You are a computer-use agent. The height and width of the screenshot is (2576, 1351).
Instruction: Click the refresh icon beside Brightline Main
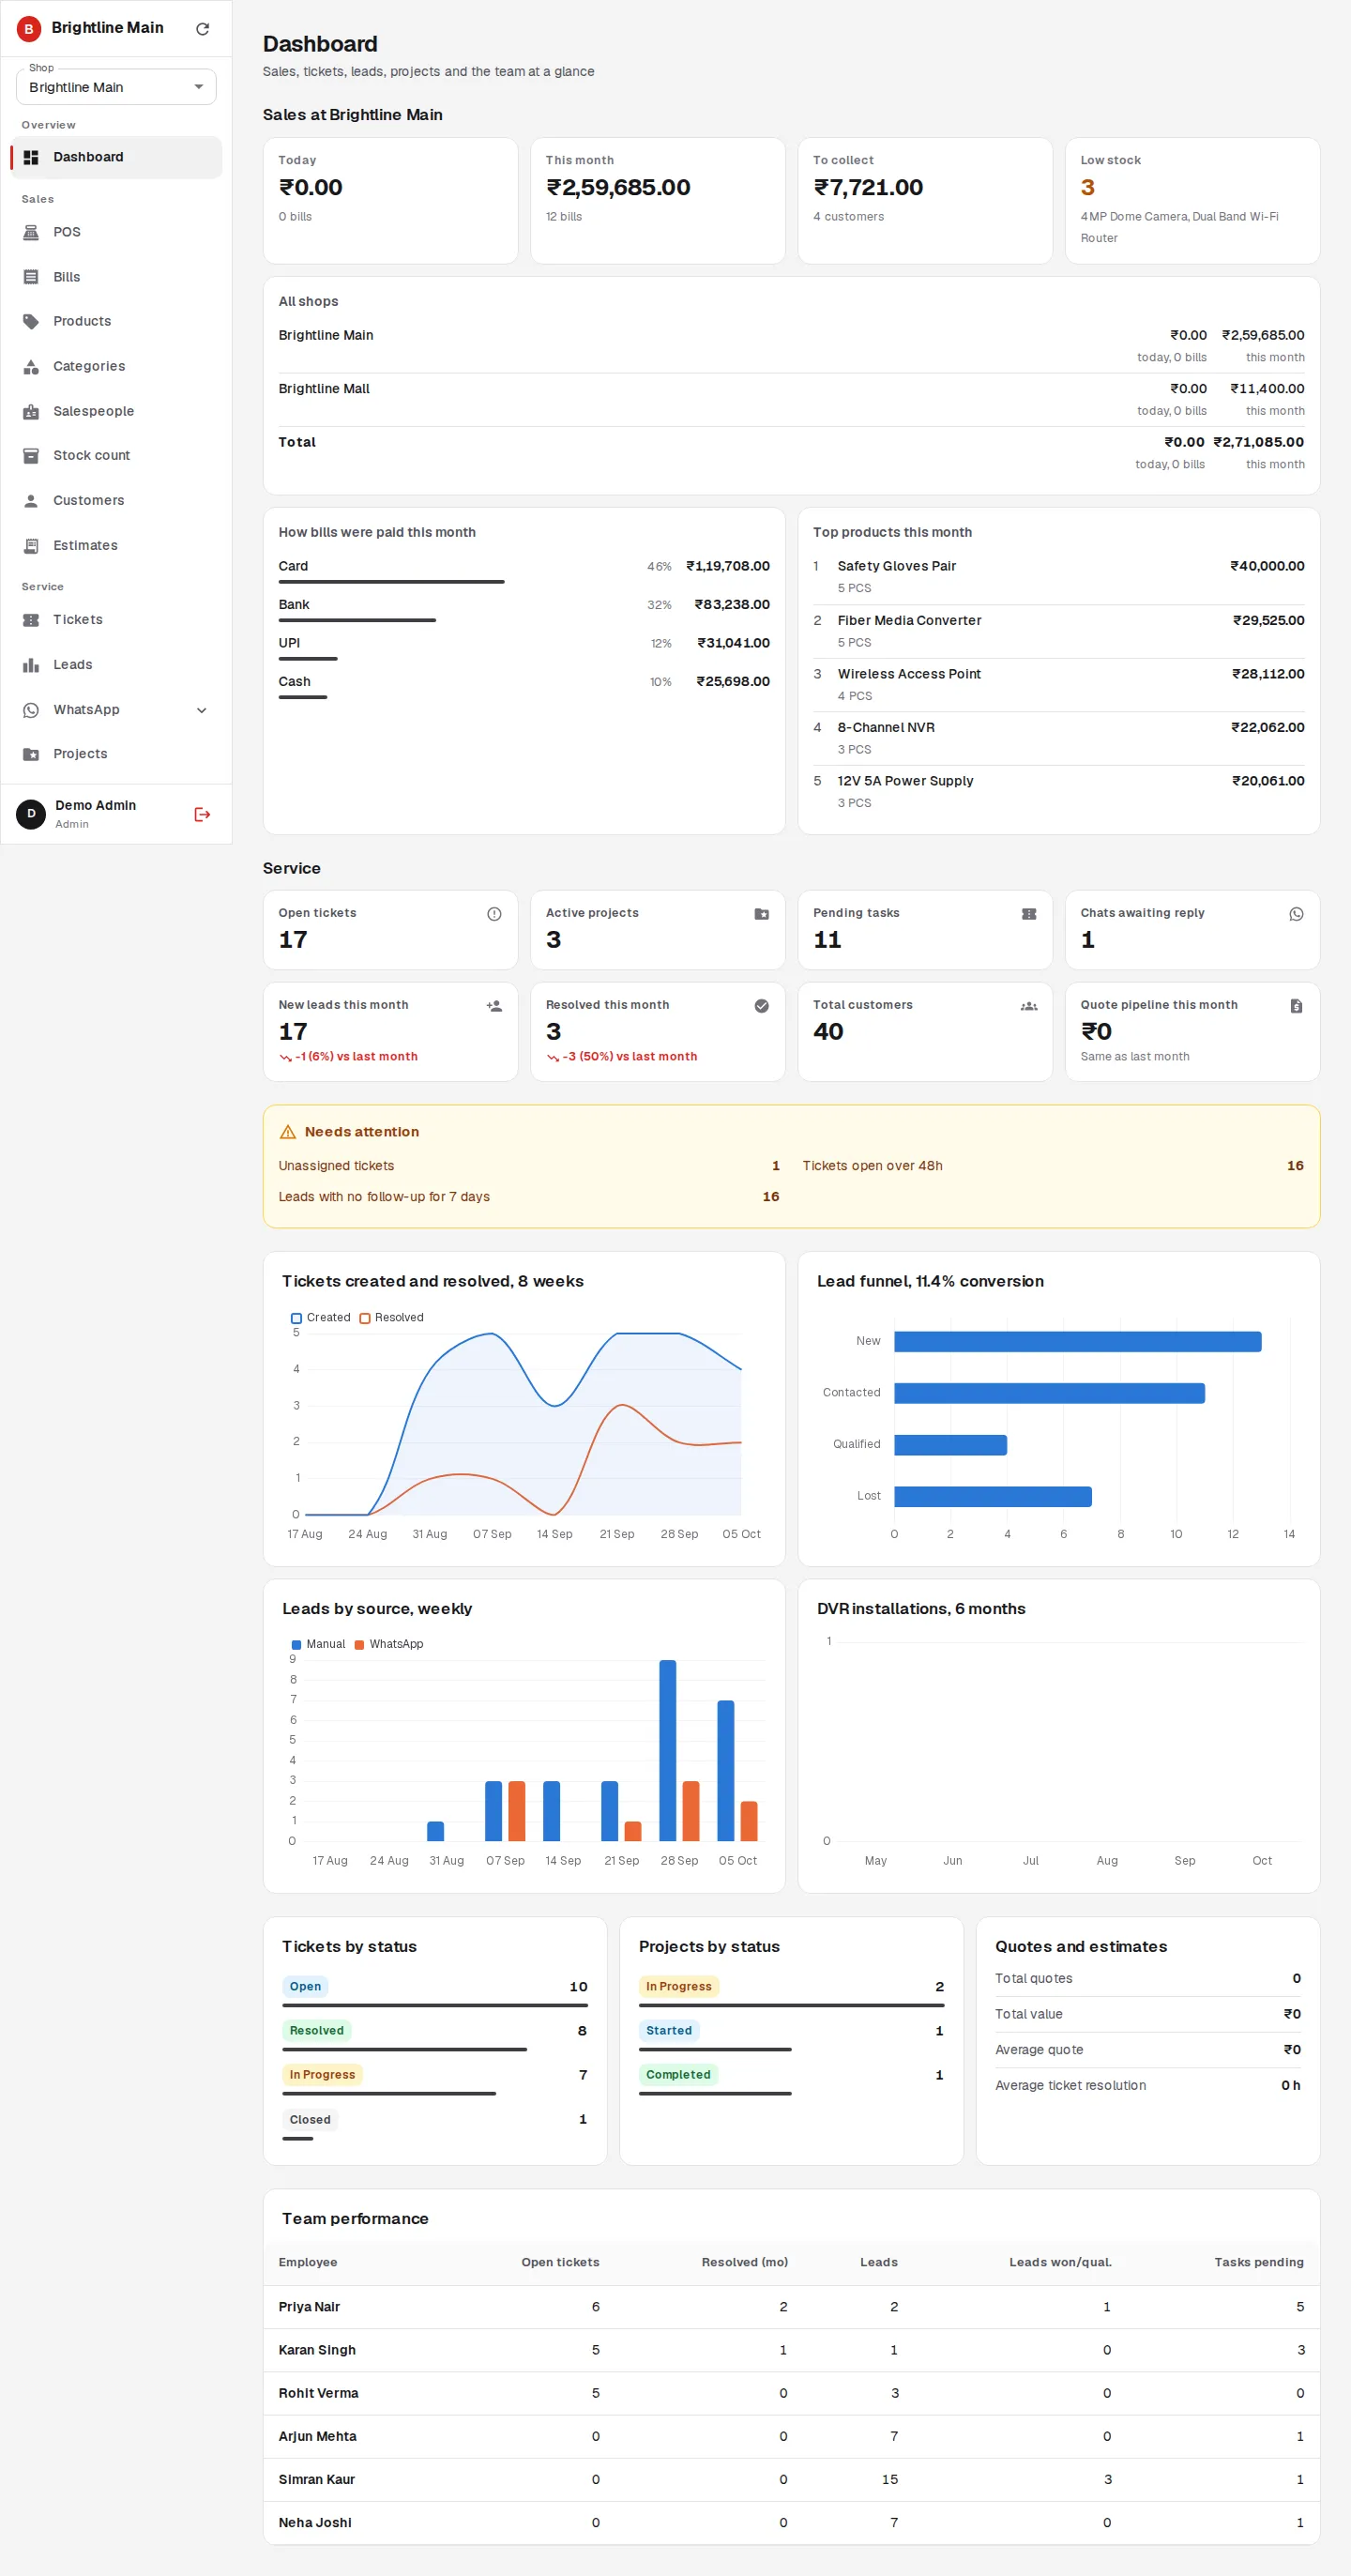[202, 29]
